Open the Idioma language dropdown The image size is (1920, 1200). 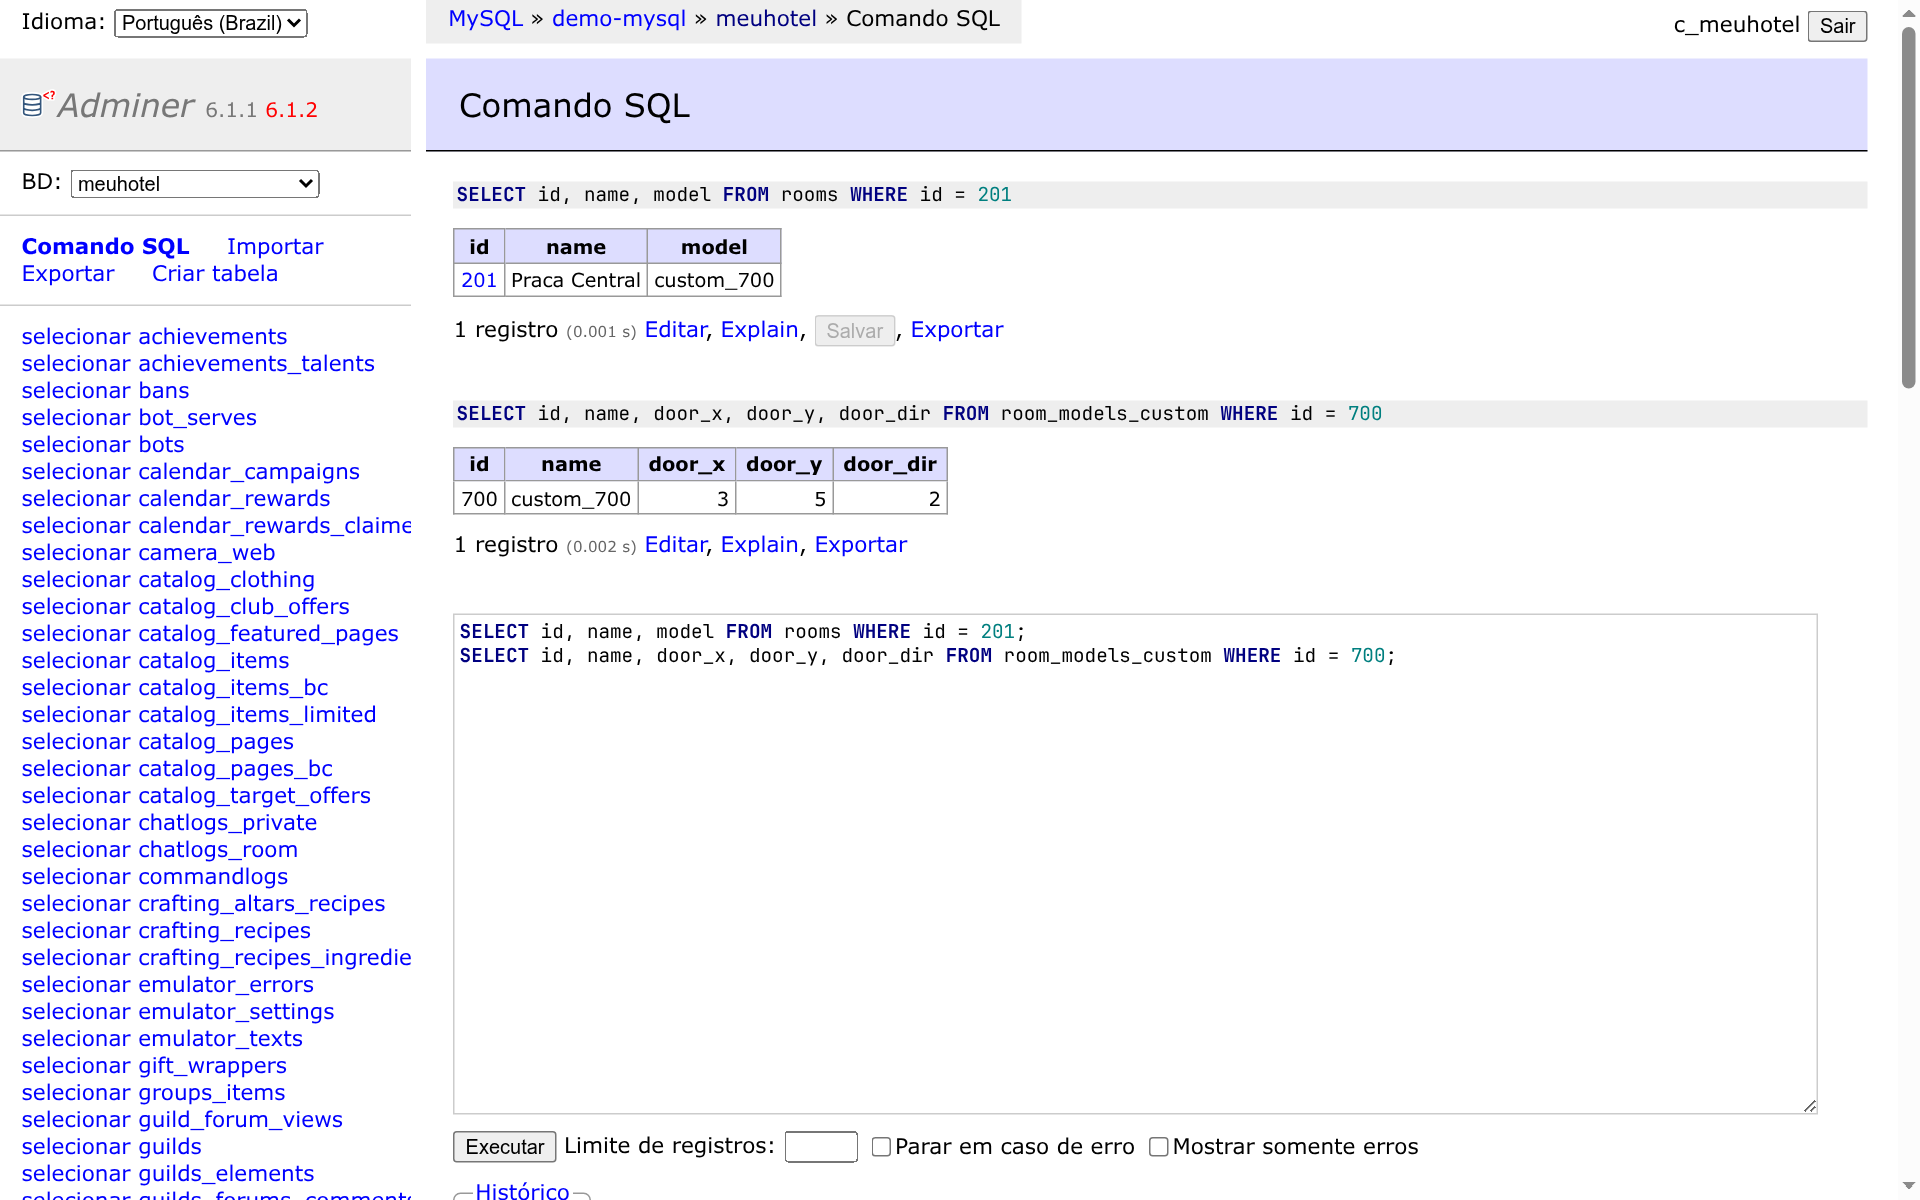click(211, 23)
